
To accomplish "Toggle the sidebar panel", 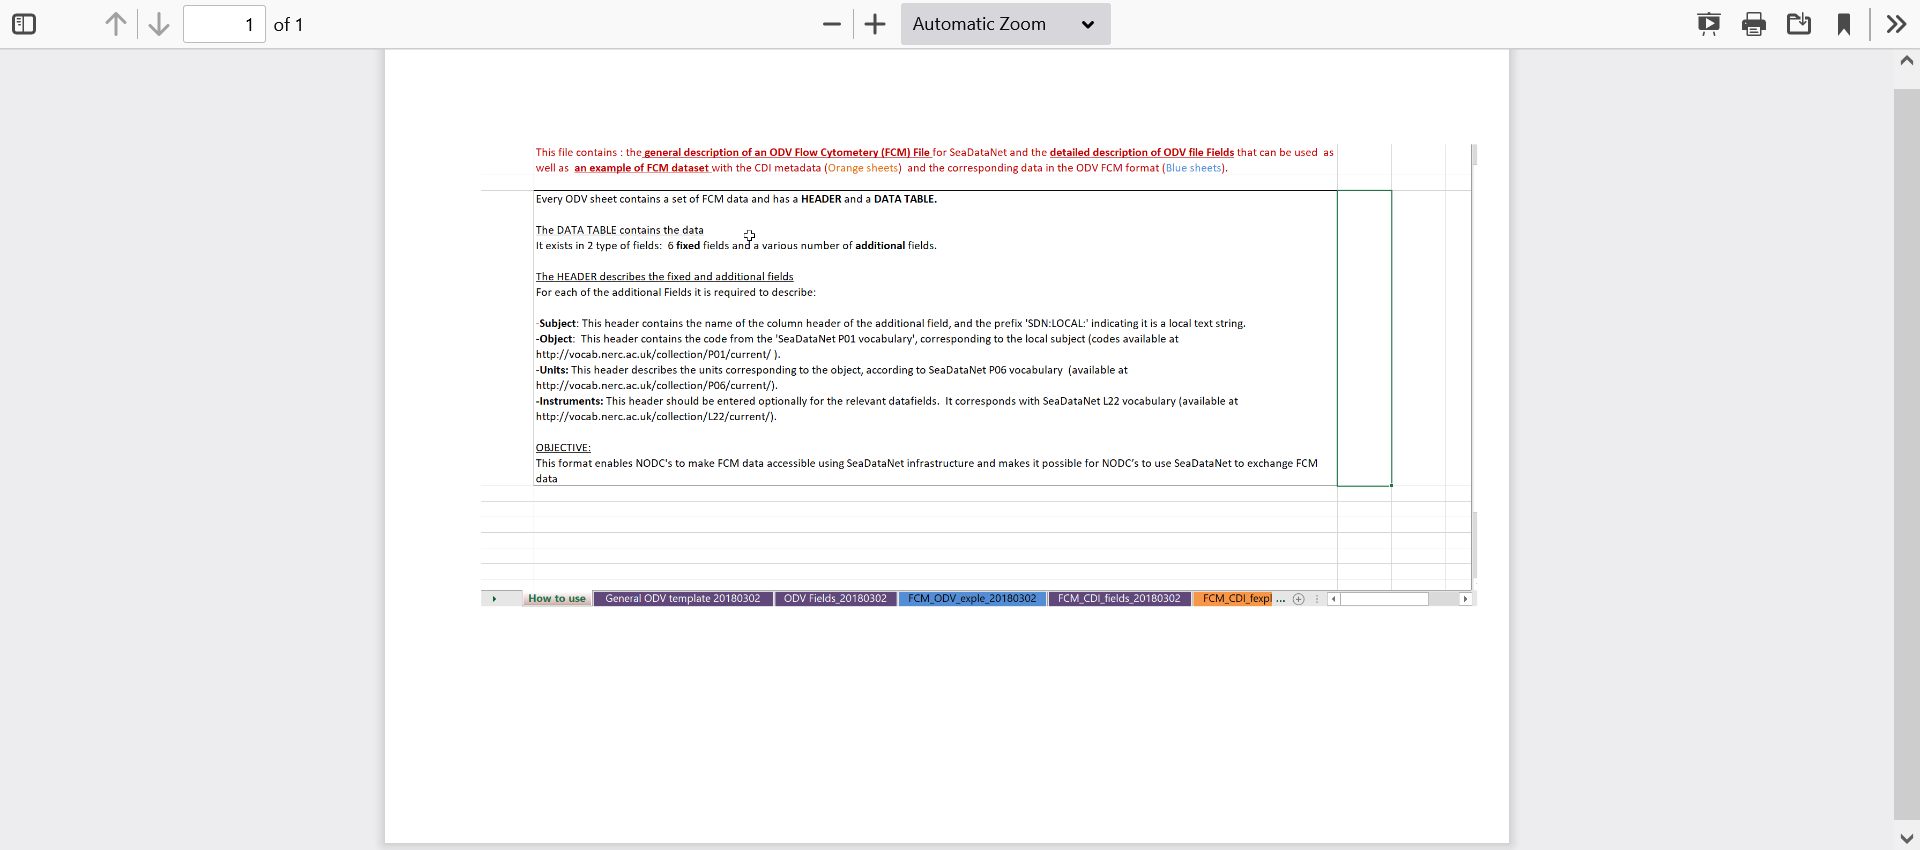I will (24, 24).
